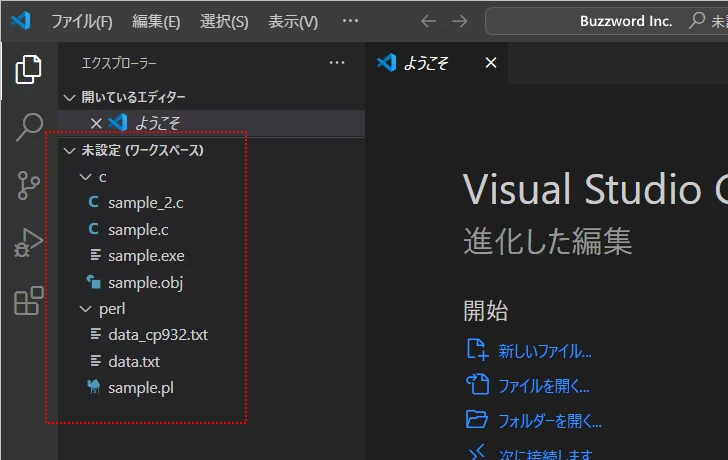
Task: Click the command center search box
Action: [x=606, y=21]
